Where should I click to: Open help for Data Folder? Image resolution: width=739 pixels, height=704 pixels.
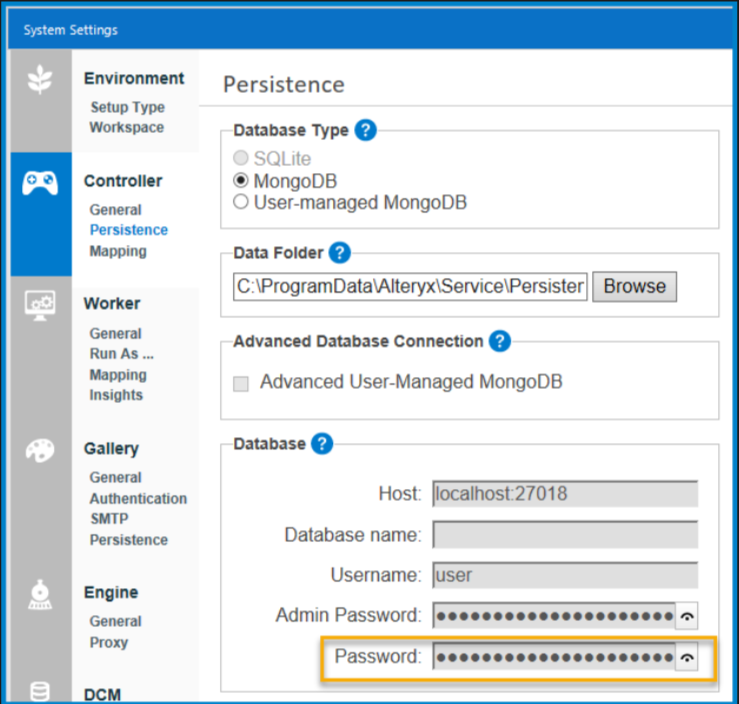click(x=339, y=253)
